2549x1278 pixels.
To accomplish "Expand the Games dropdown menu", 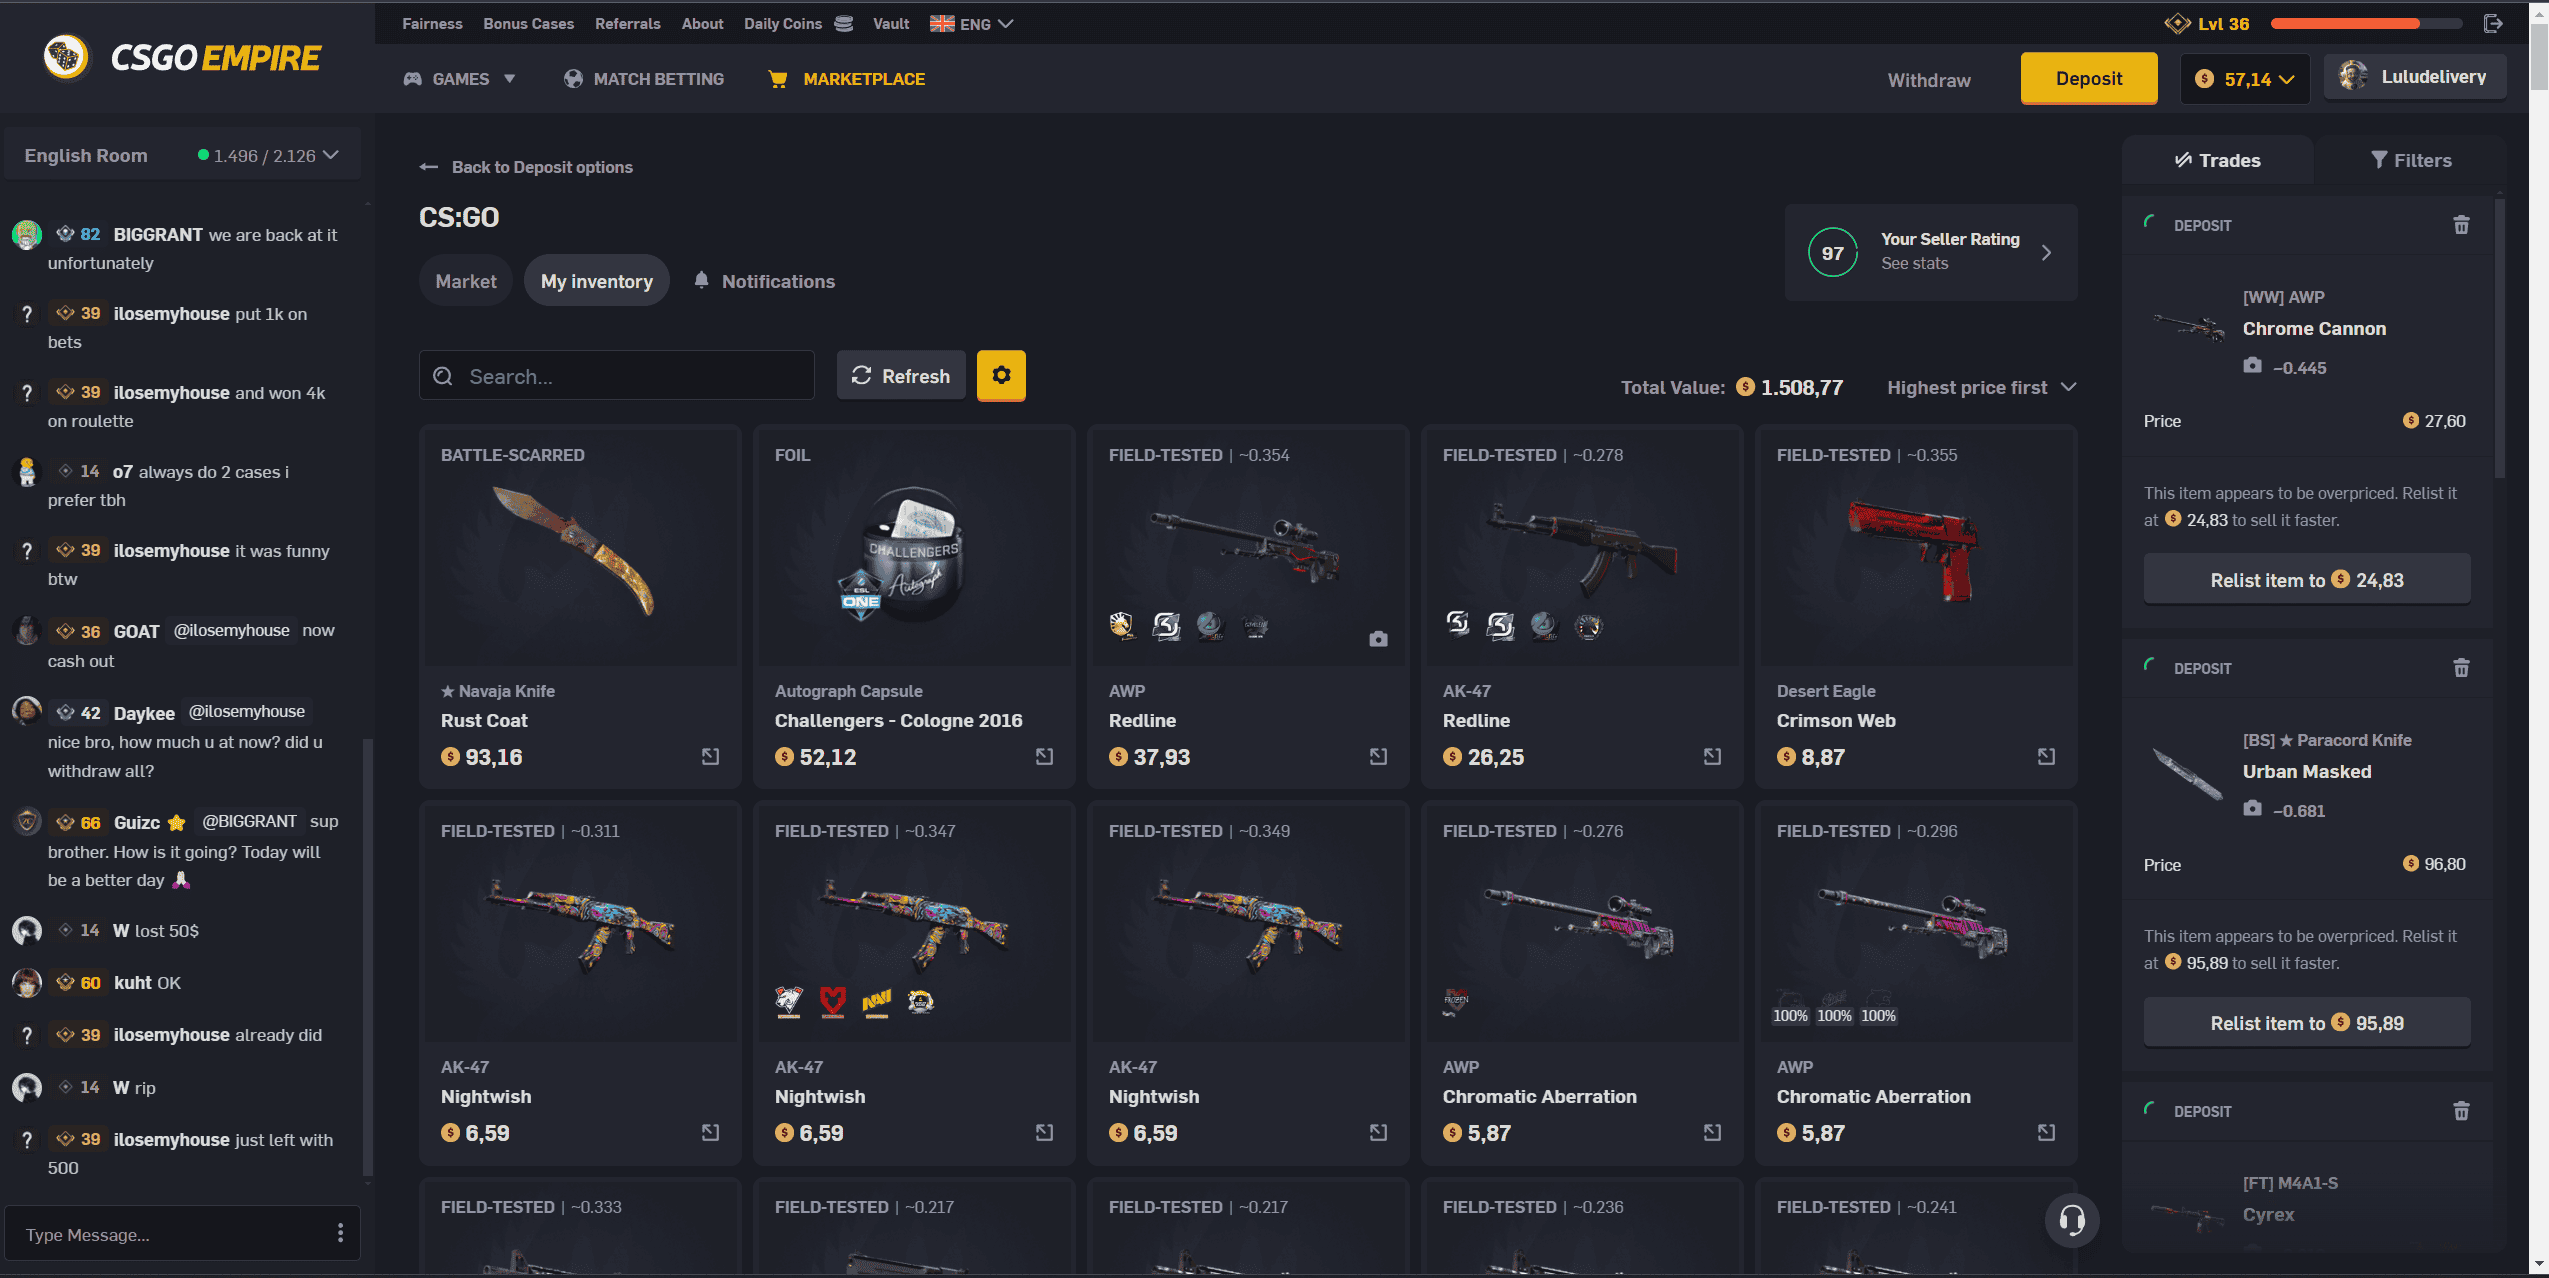I will point(459,79).
